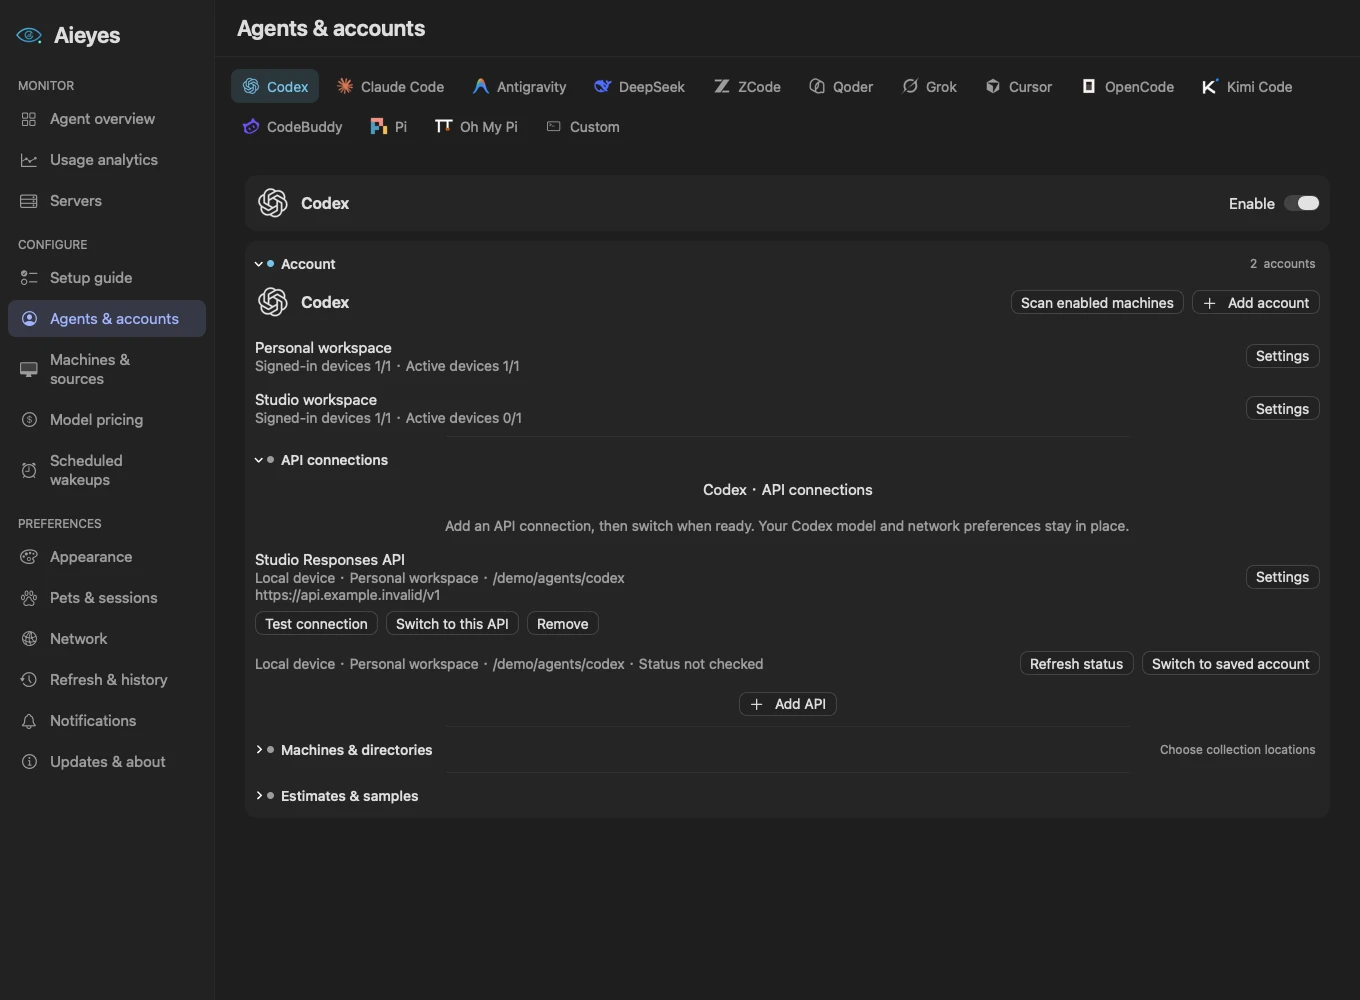Open the Custom agent tab

583,127
